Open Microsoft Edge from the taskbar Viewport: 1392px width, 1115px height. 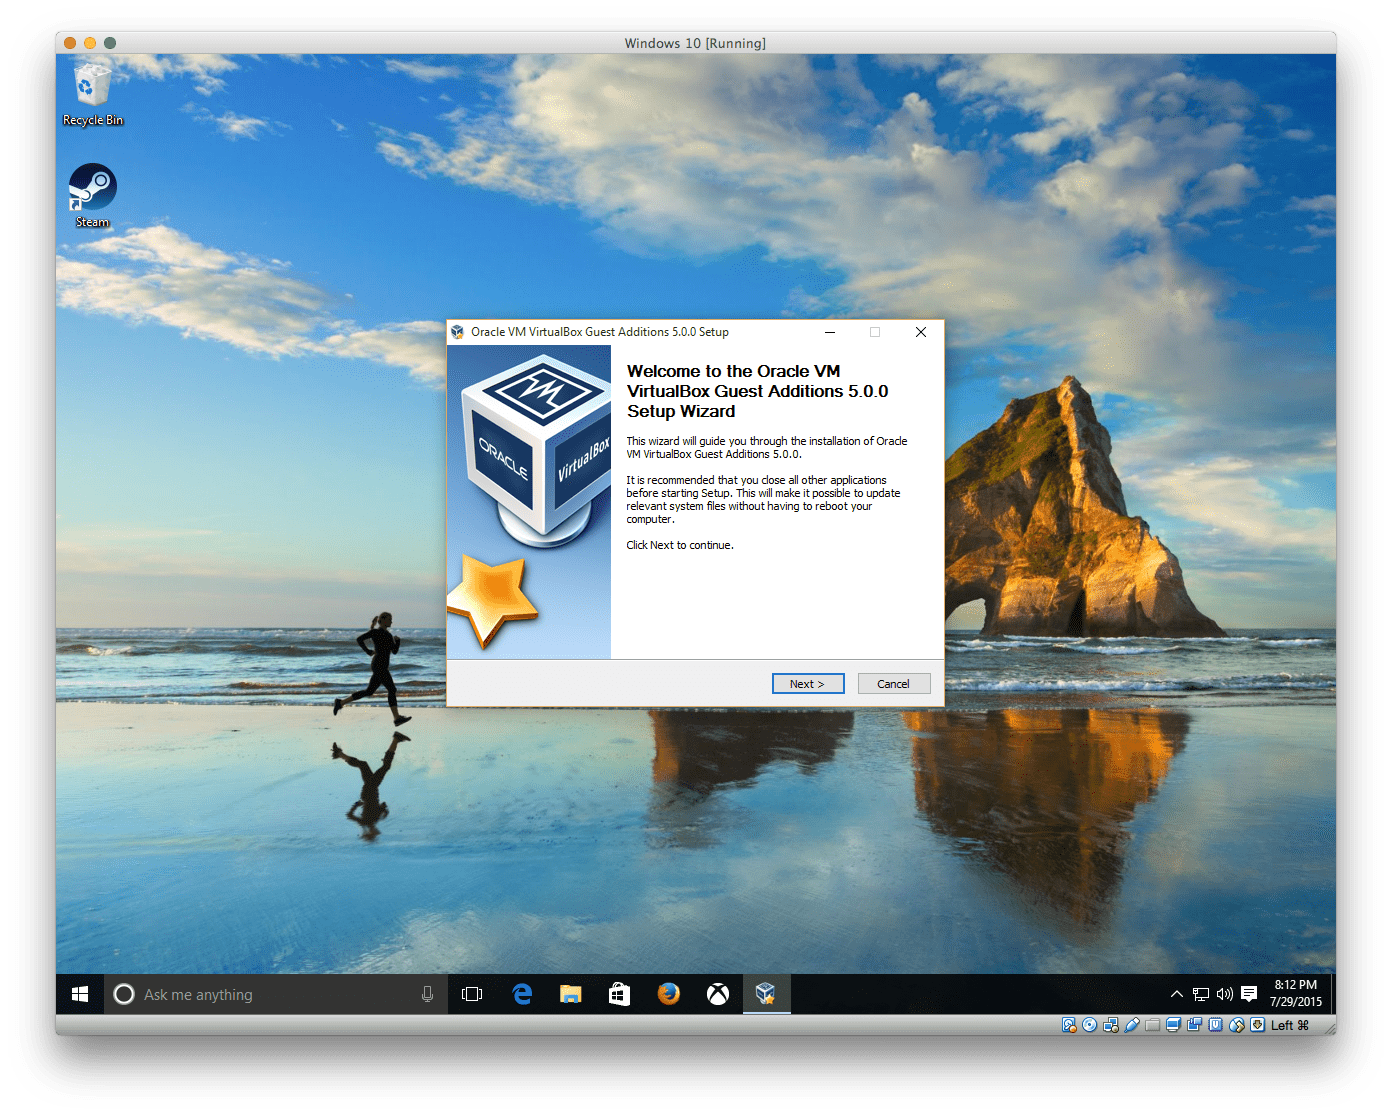tap(522, 993)
